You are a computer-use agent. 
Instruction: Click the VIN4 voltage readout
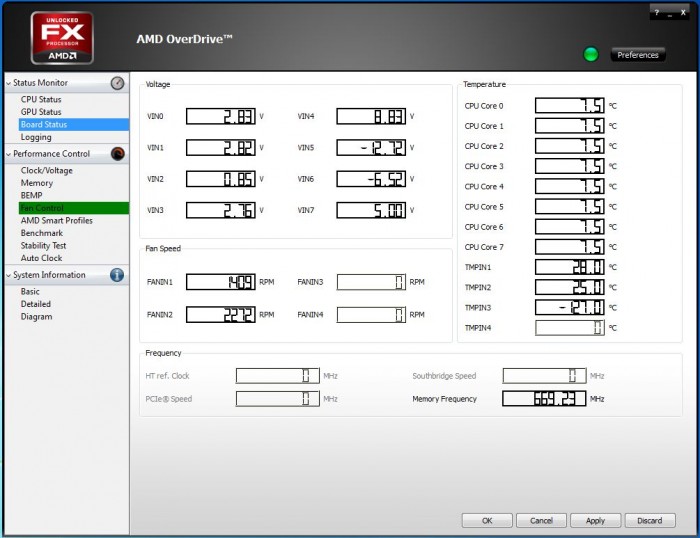click(371, 116)
